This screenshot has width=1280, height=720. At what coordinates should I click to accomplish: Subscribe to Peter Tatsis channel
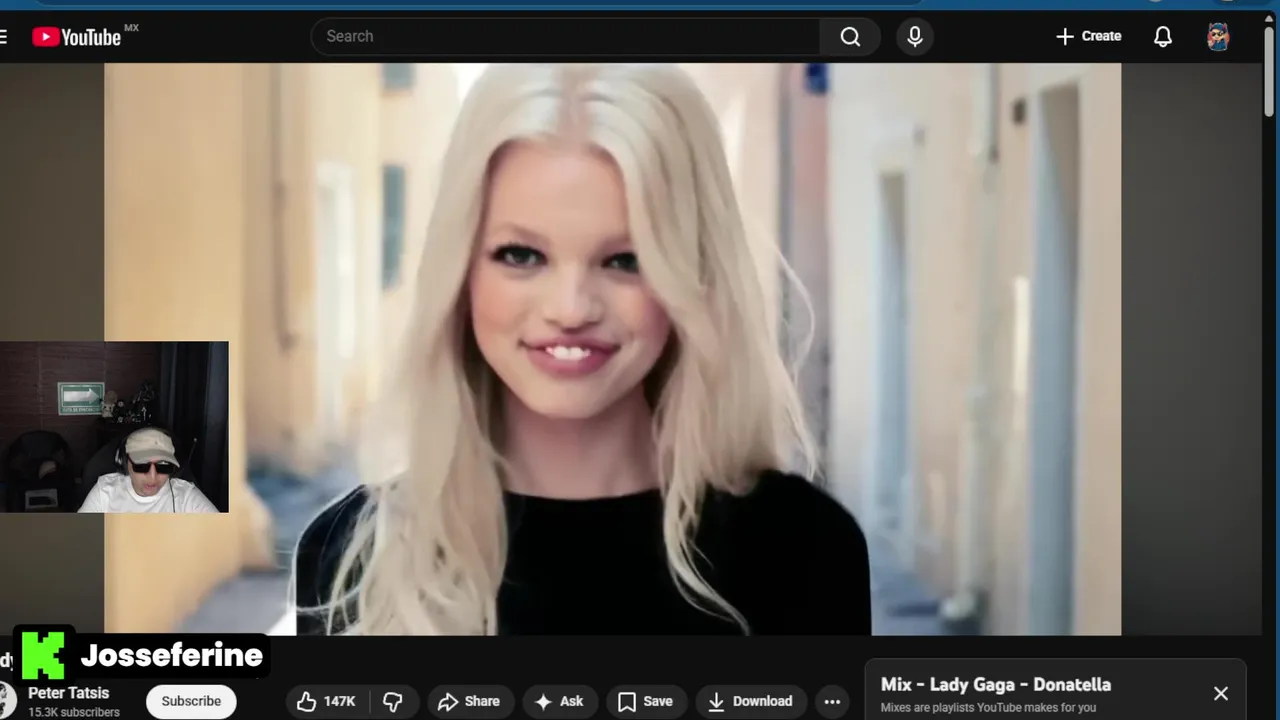191,701
